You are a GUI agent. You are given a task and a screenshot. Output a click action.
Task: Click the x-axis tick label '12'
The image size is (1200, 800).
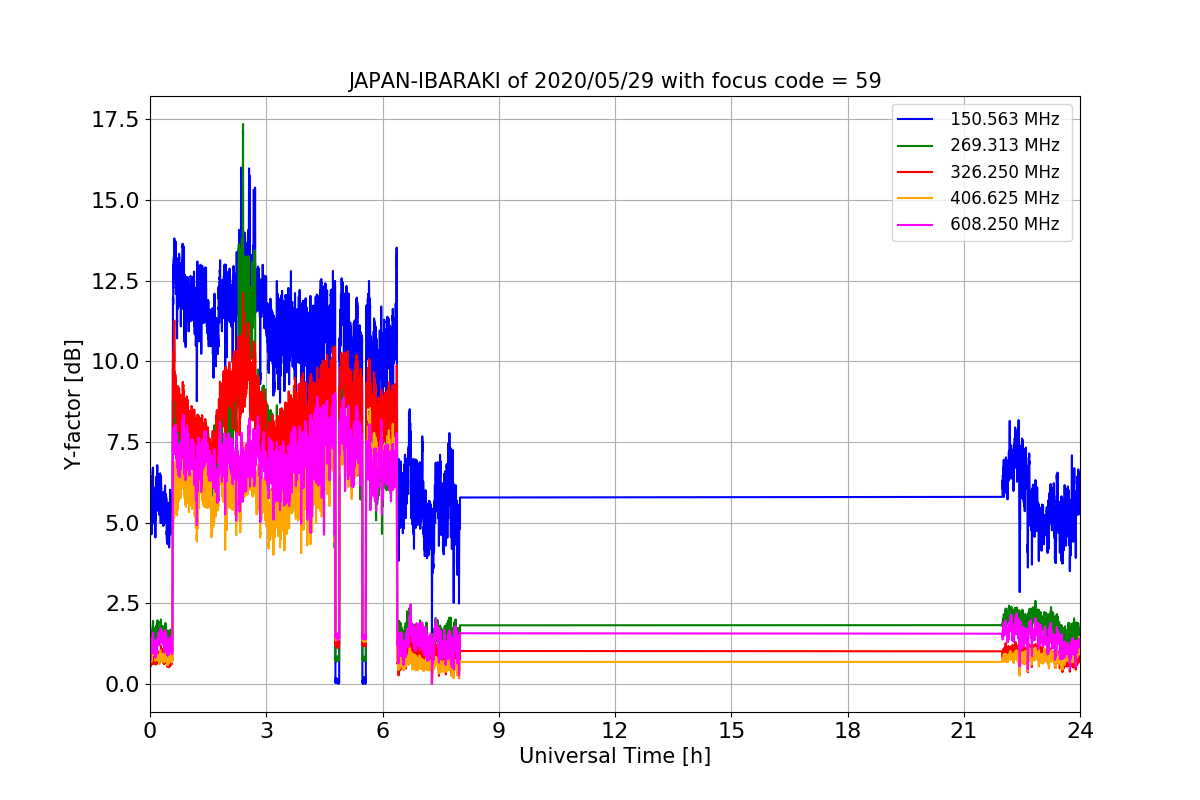point(615,730)
